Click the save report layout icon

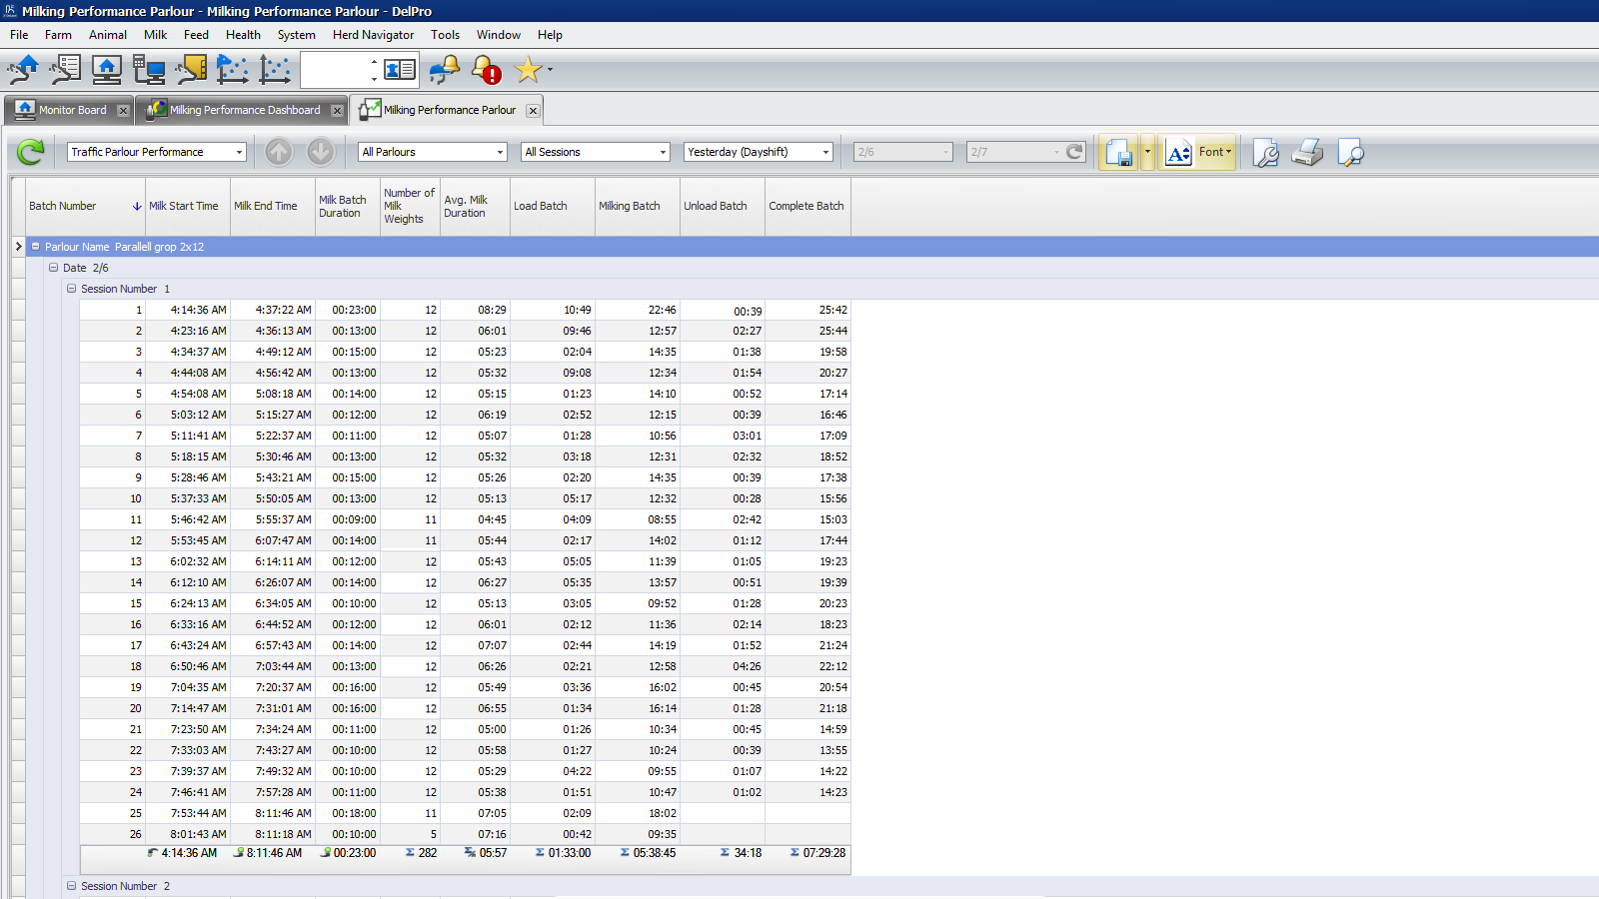(1118, 152)
